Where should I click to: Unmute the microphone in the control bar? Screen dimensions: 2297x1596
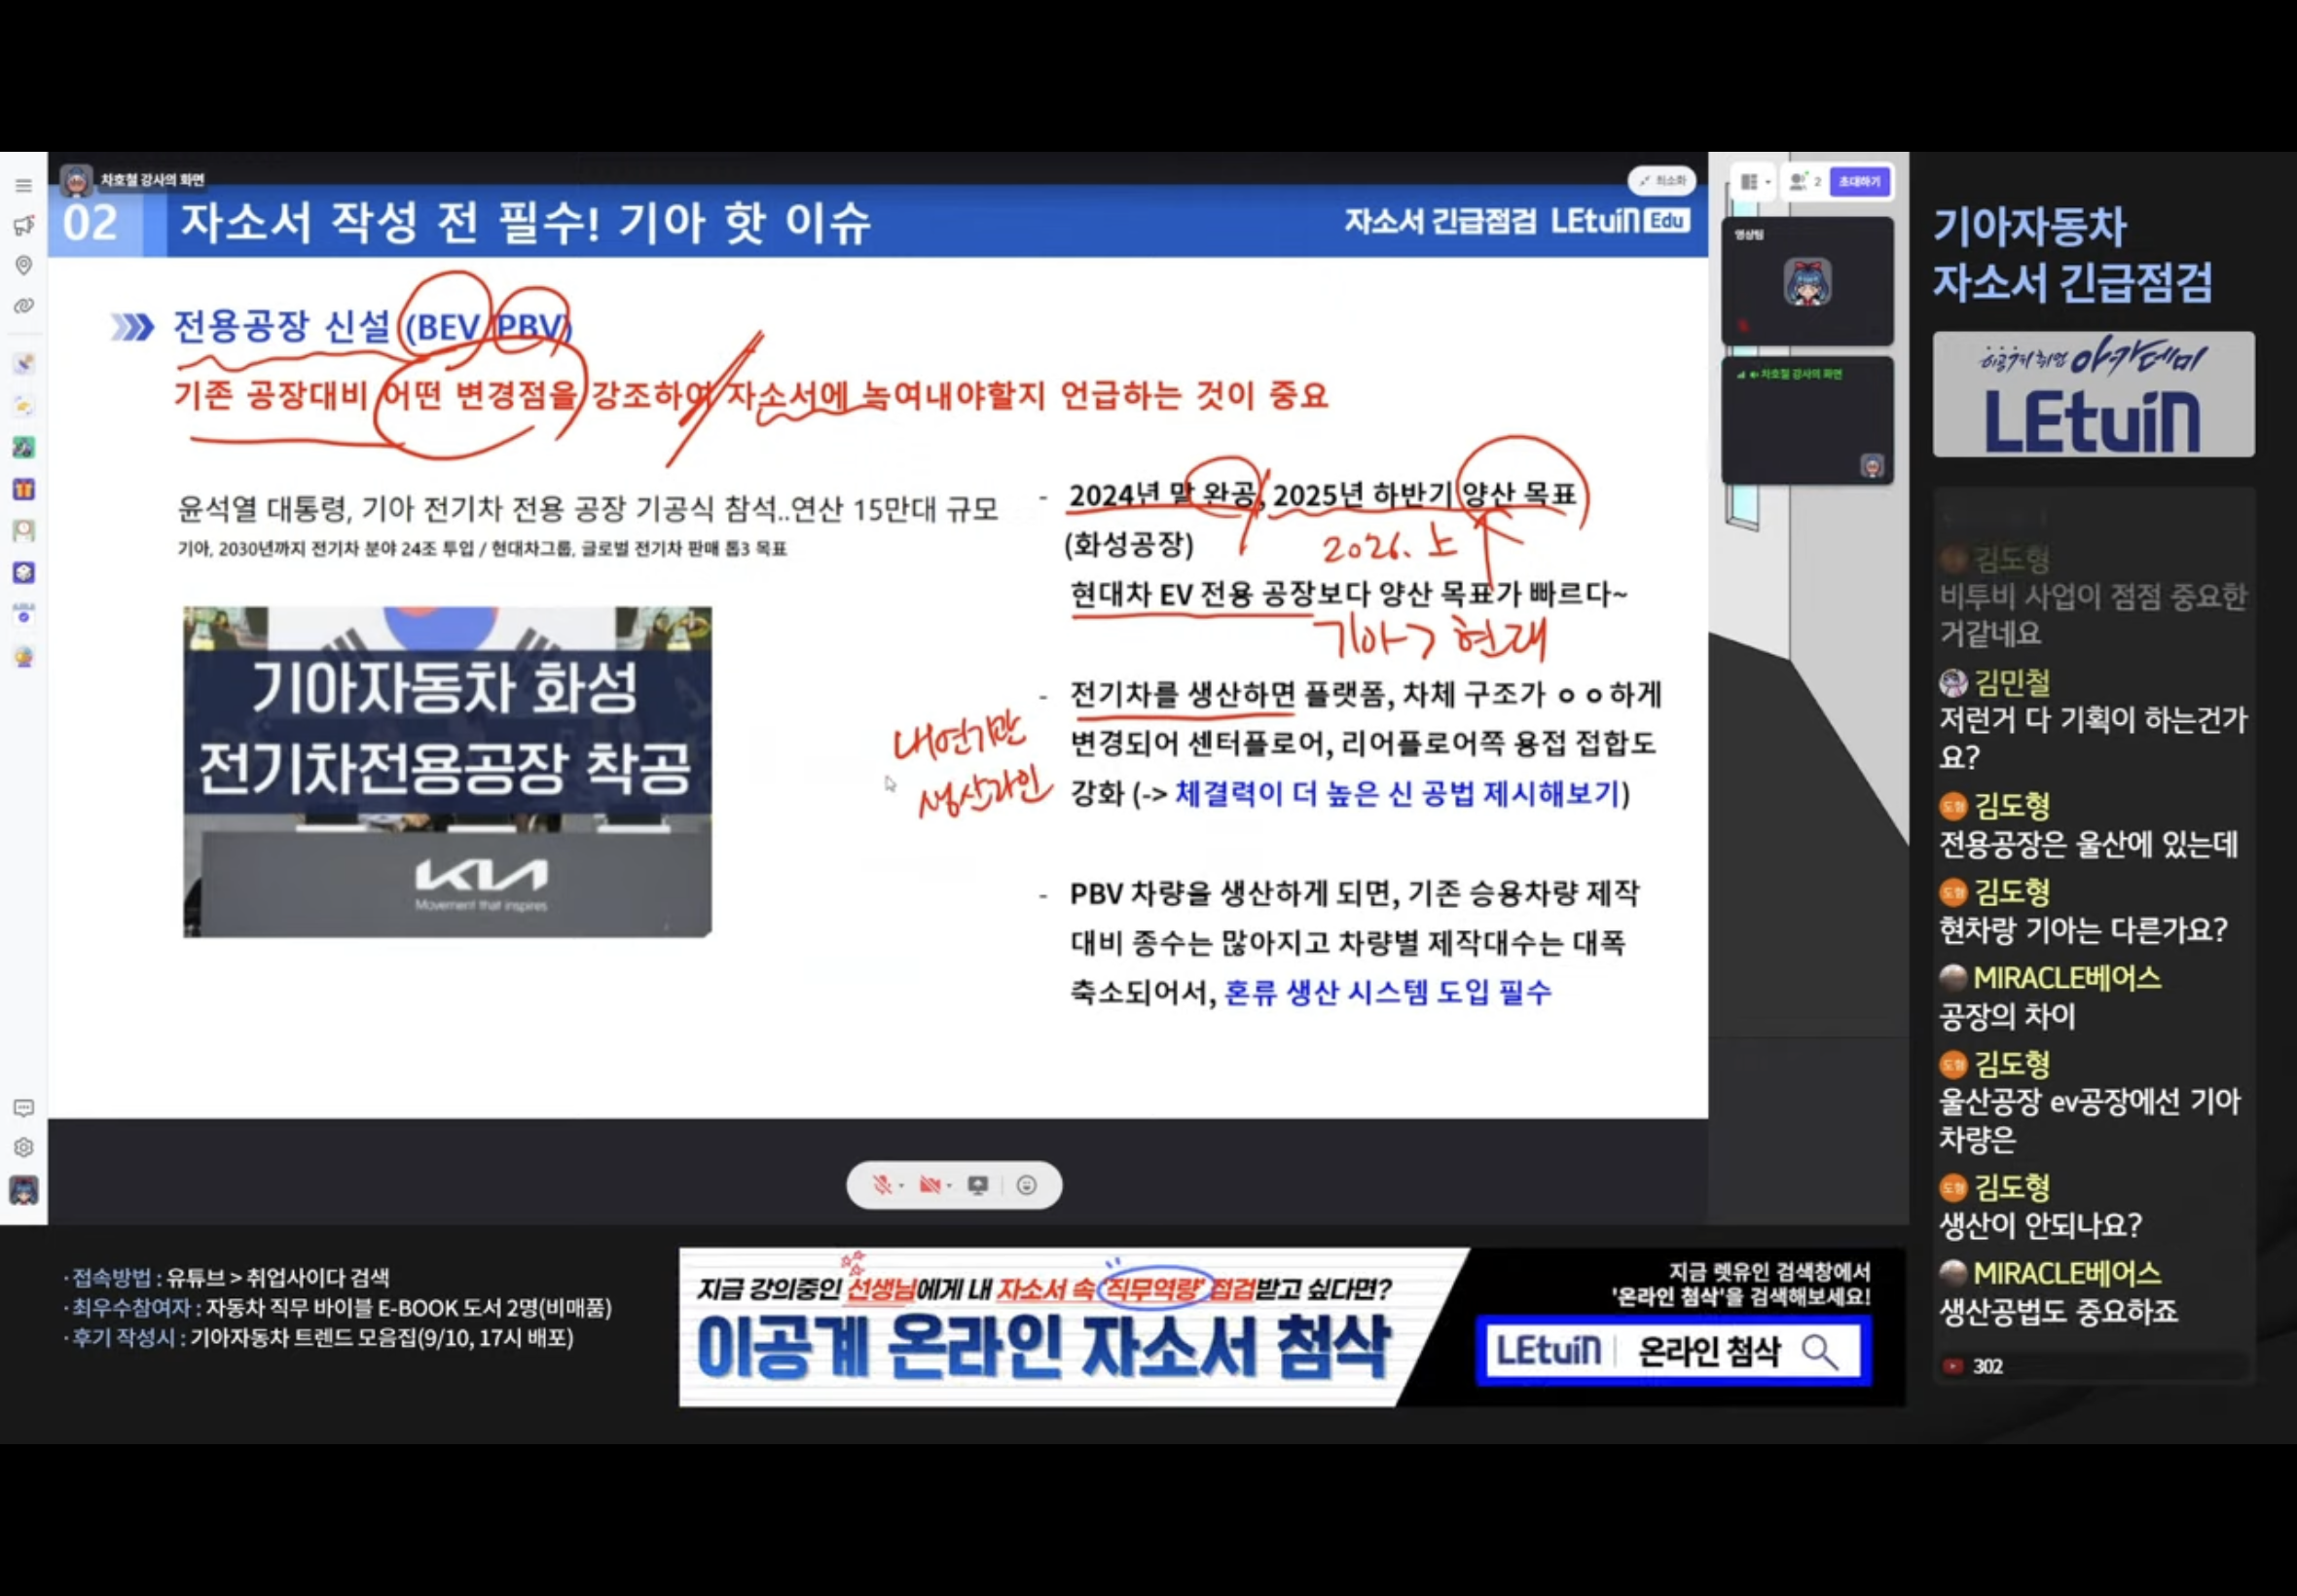click(x=882, y=1185)
